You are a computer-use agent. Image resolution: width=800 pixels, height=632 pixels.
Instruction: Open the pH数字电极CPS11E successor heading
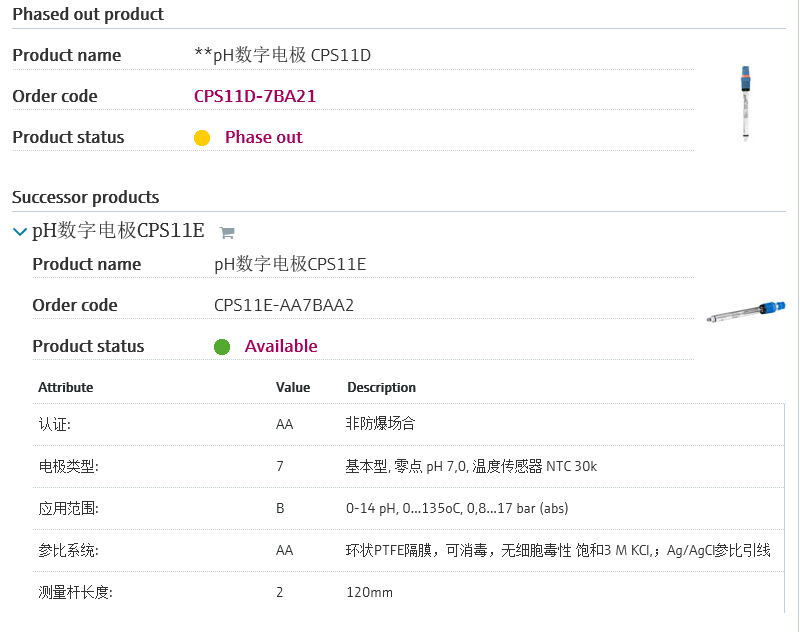tap(118, 231)
